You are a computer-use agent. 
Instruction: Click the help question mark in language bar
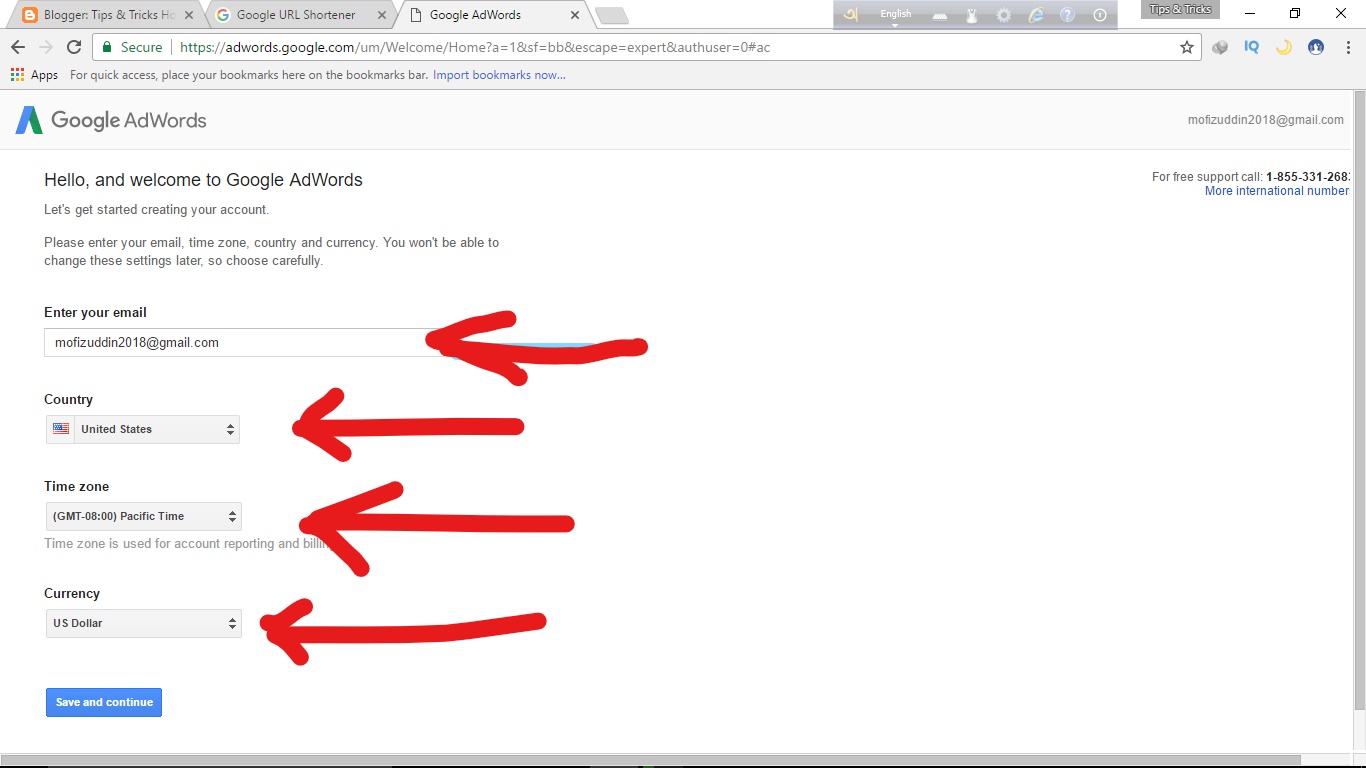pyautogui.click(x=1068, y=15)
